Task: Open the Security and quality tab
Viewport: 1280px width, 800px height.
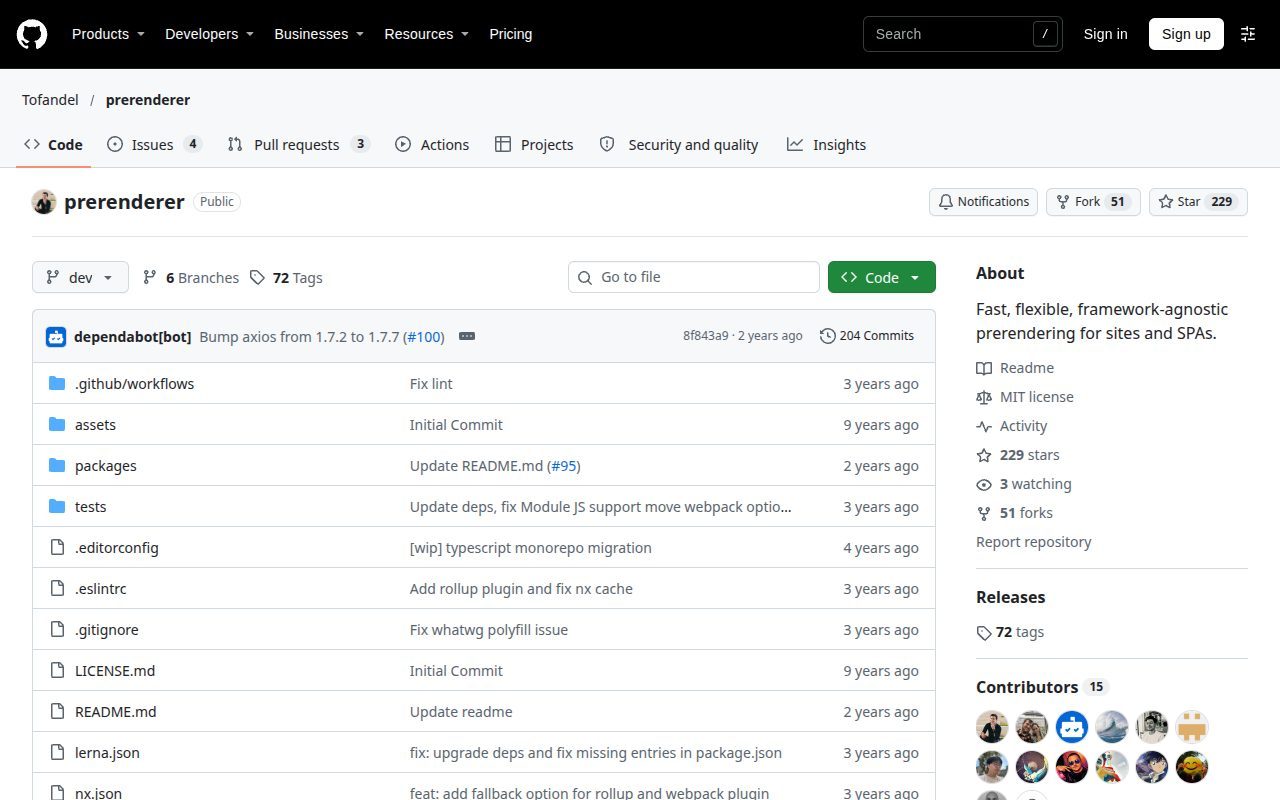Action: (679, 145)
